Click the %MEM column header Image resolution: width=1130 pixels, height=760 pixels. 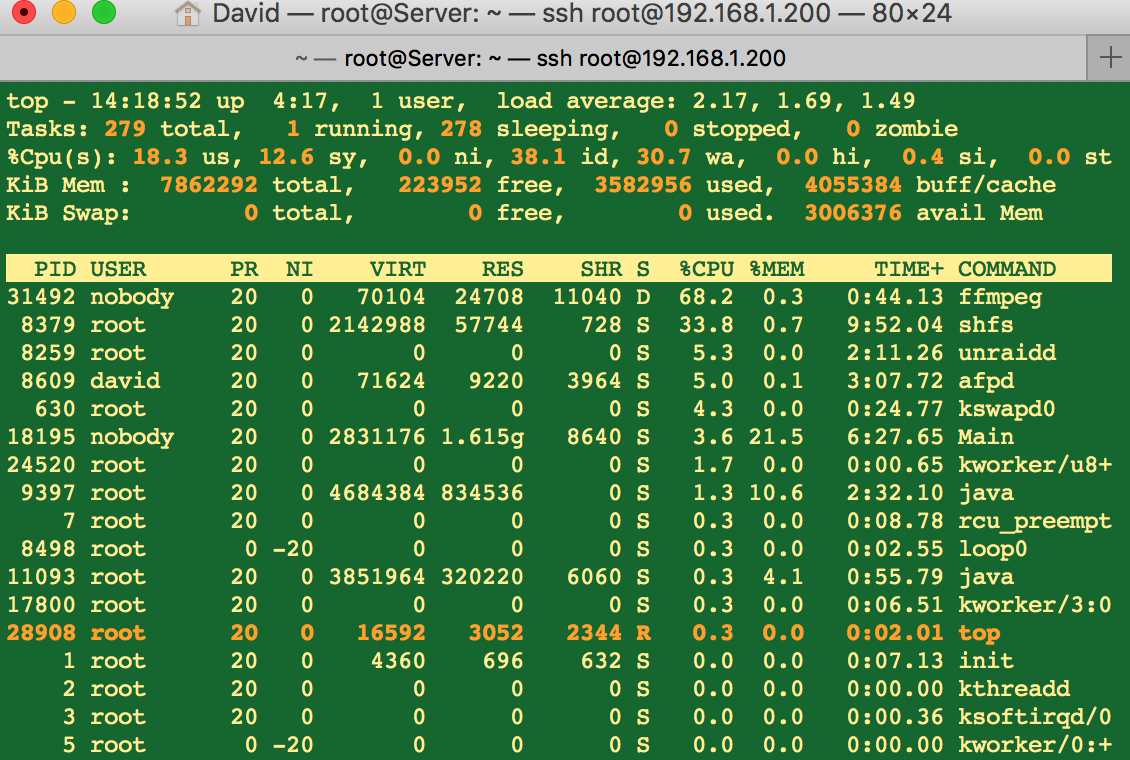click(777, 269)
